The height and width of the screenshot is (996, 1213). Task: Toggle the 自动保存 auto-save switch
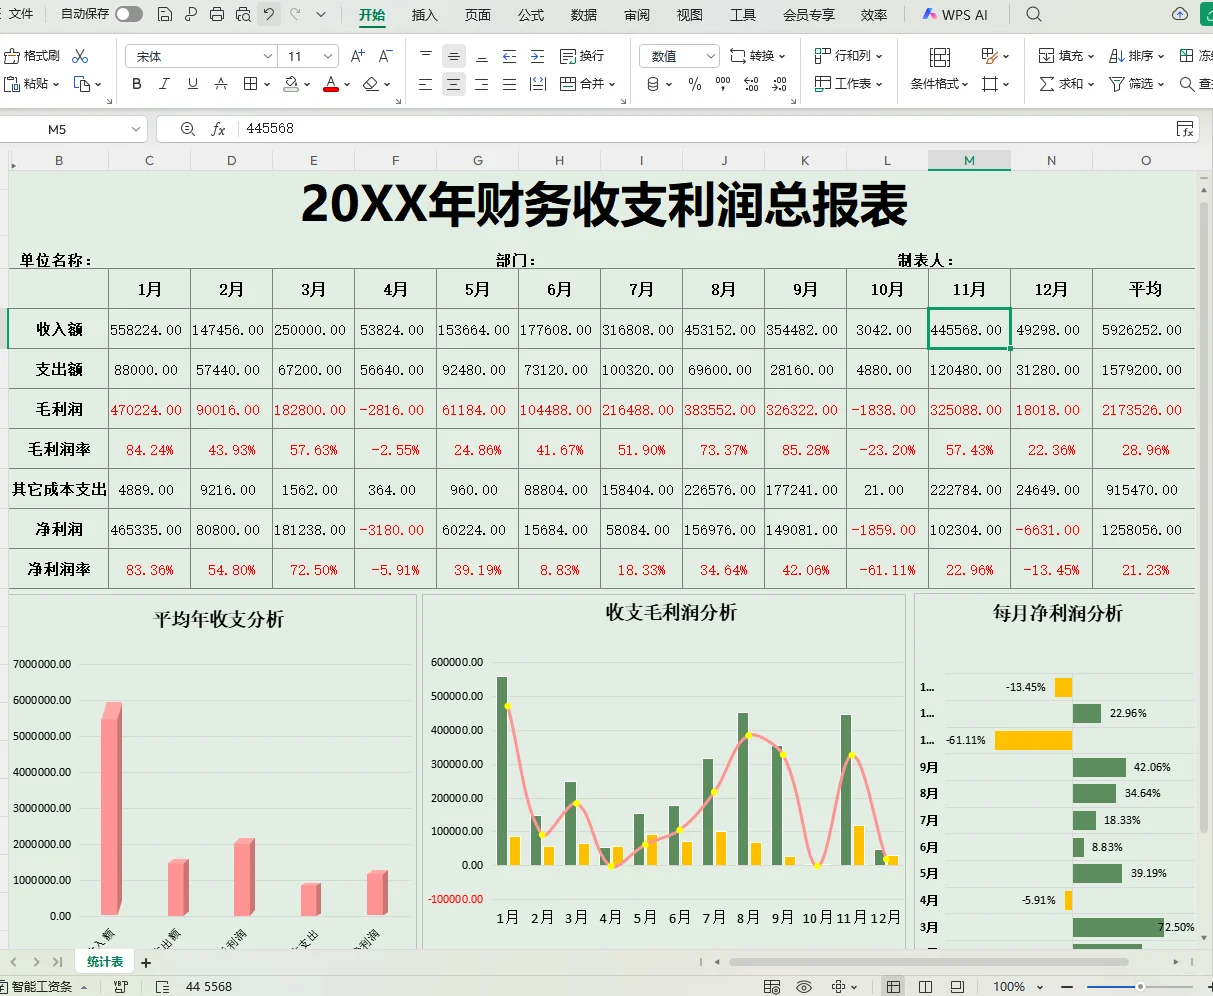coord(128,14)
